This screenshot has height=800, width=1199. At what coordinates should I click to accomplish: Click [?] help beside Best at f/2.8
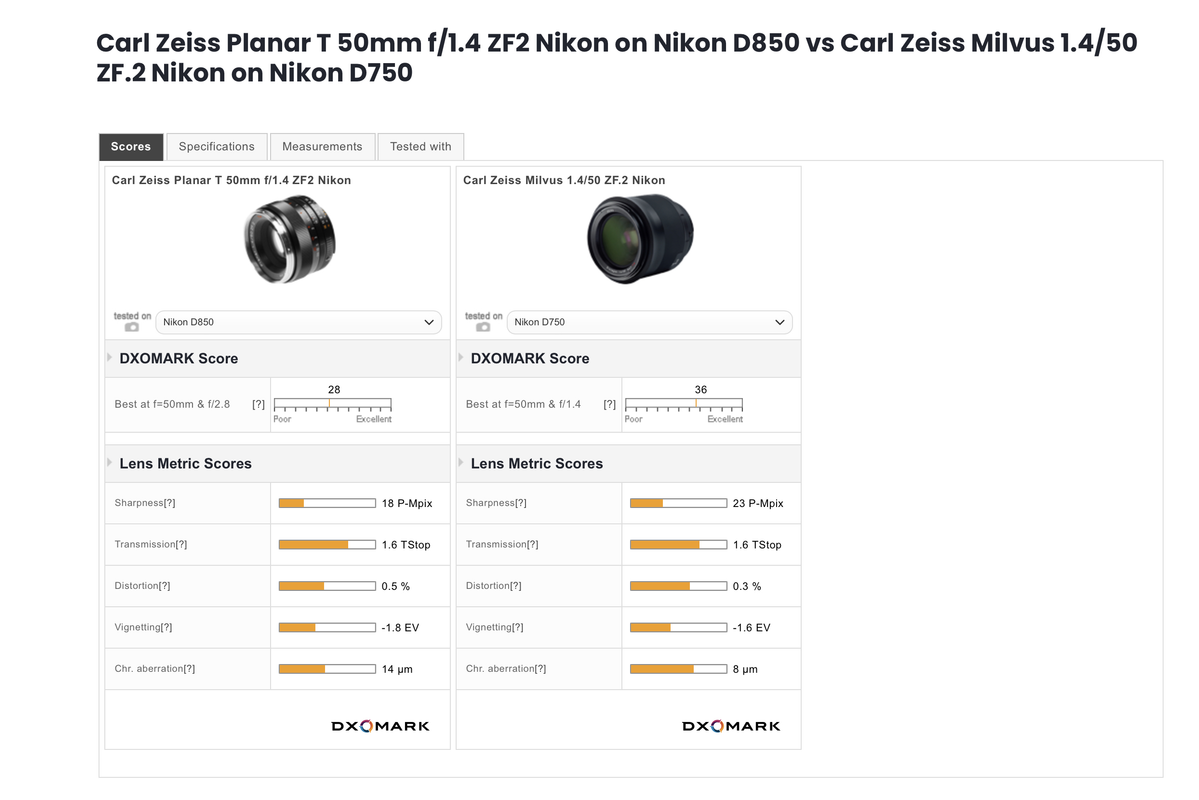[x=258, y=404]
